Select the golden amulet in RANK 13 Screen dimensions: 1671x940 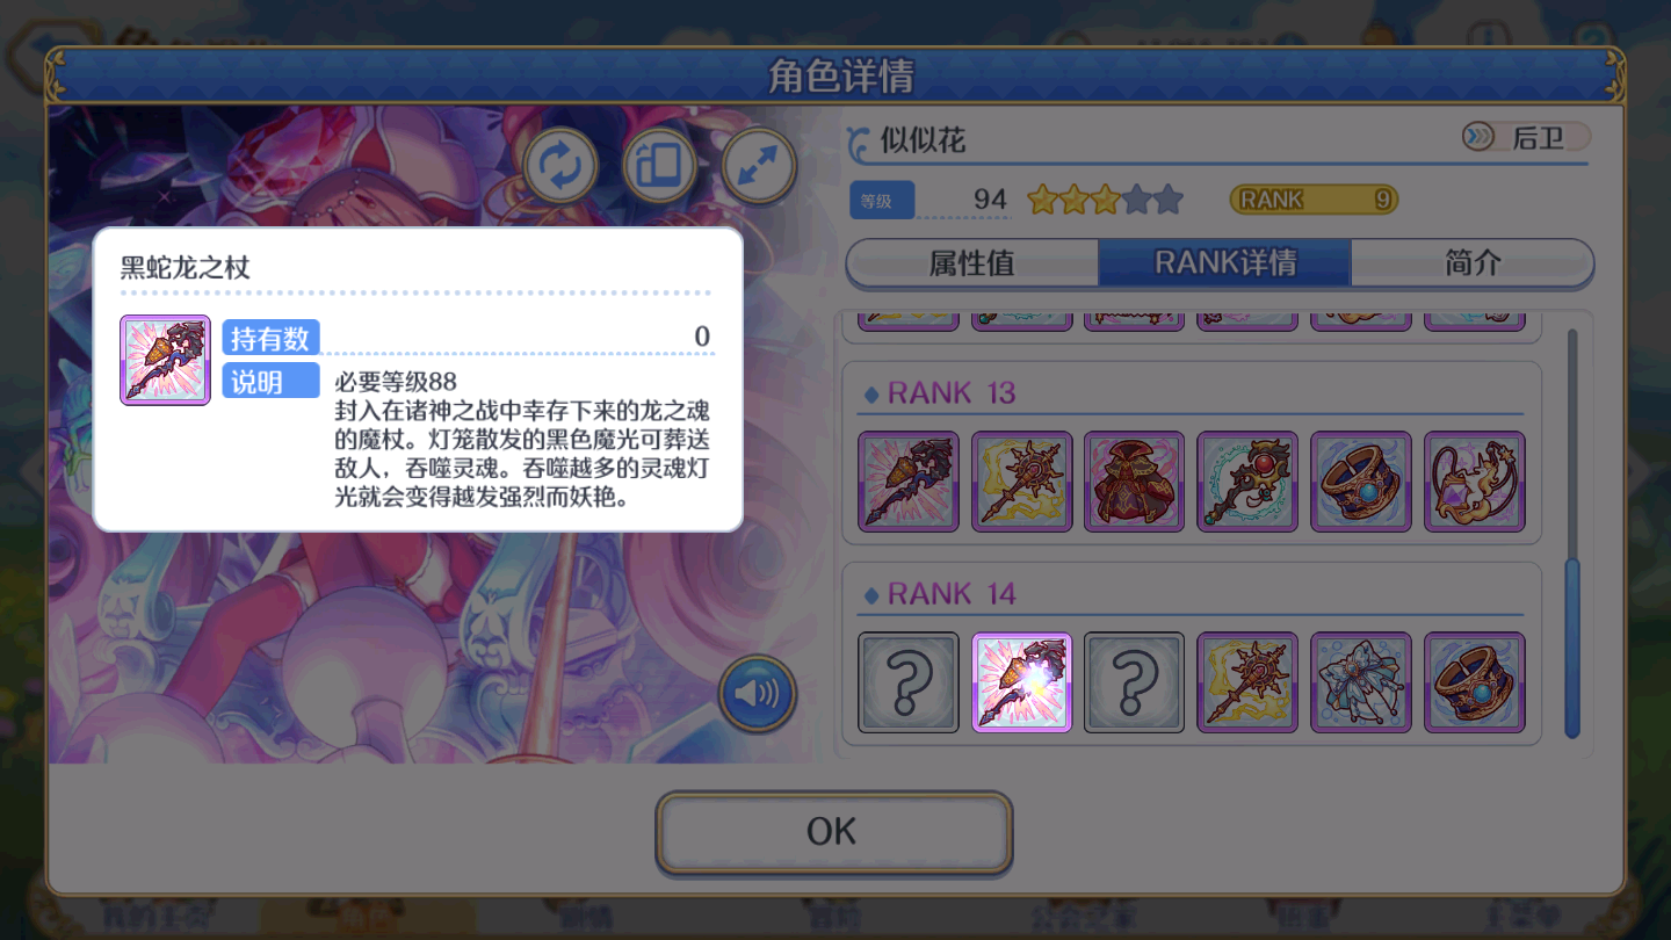click(1474, 481)
